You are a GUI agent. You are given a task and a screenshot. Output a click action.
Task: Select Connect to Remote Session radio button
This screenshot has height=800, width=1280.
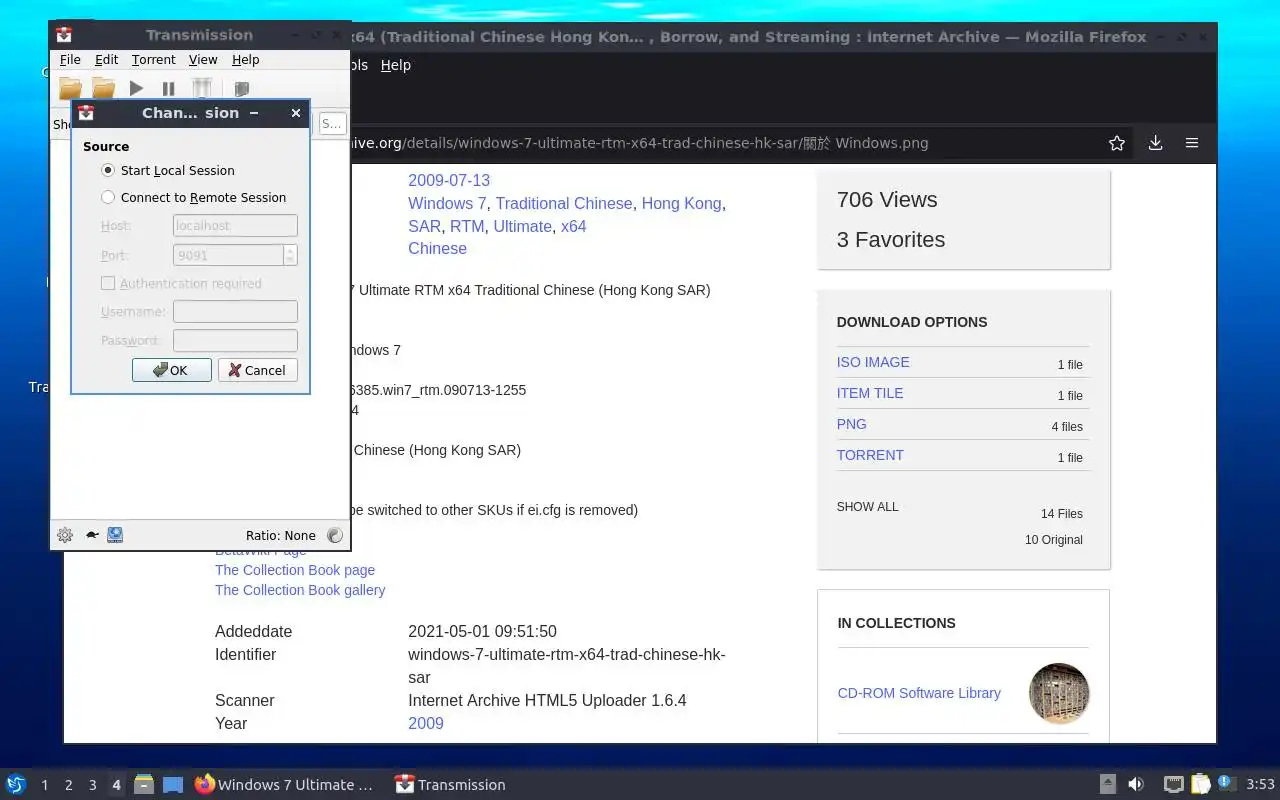coord(108,197)
